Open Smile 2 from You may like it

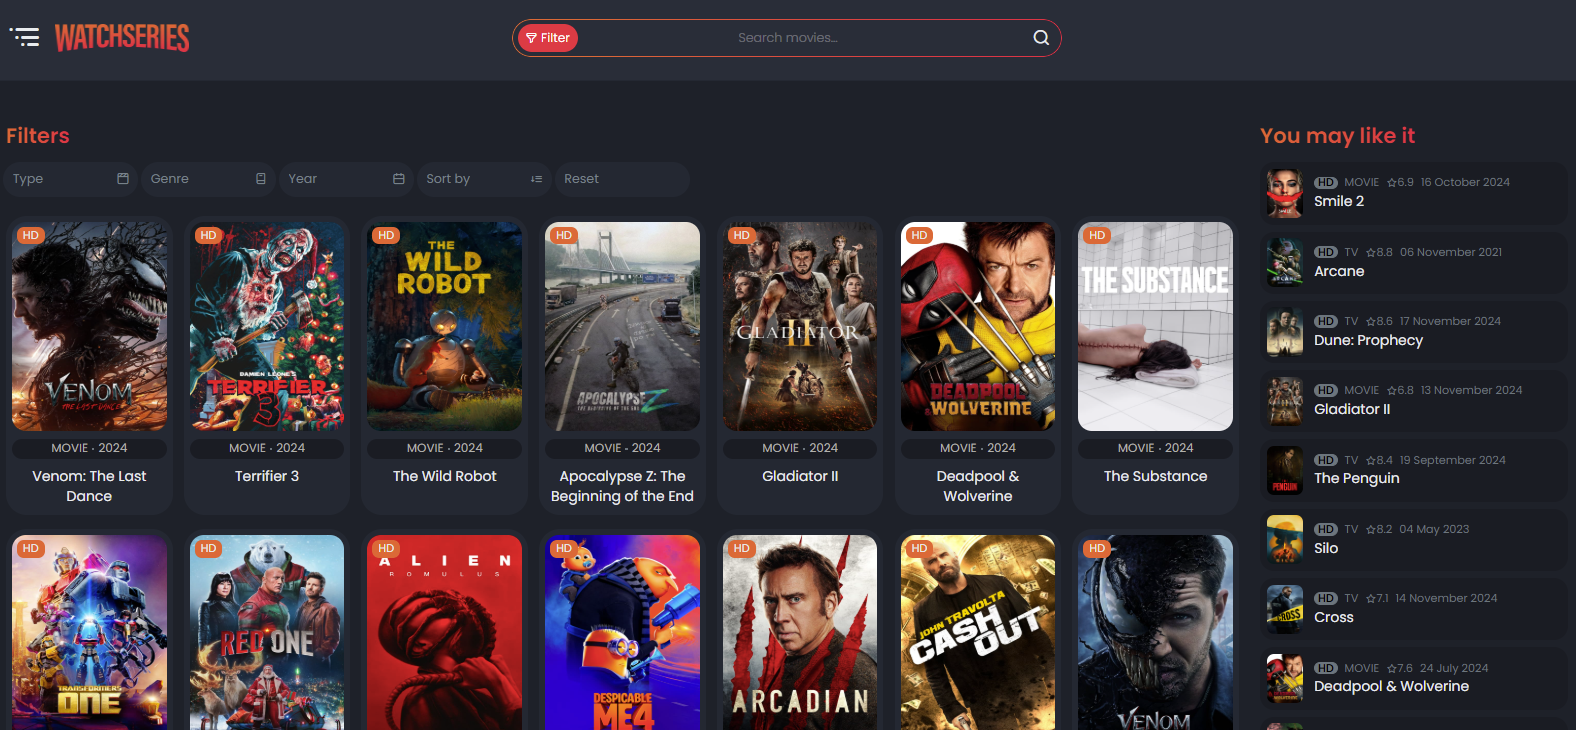pos(1339,201)
